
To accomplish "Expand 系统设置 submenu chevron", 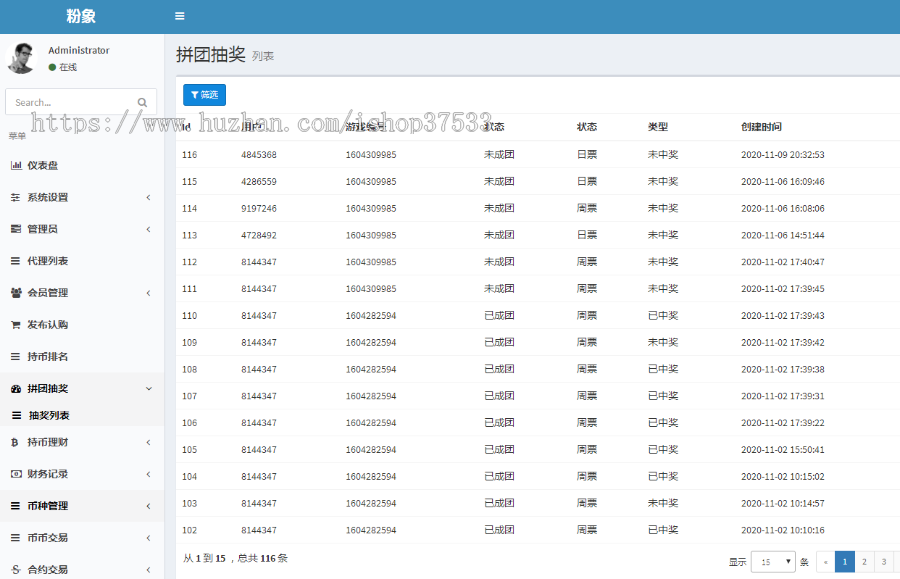I will pos(149,197).
